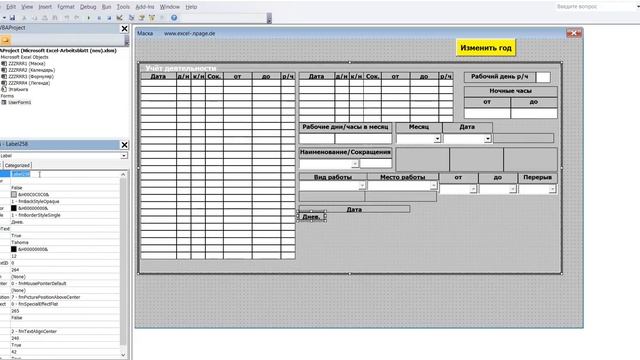This screenshot has width=640, height=360.
Task: Open the View menu
Action: click(27, 7)
